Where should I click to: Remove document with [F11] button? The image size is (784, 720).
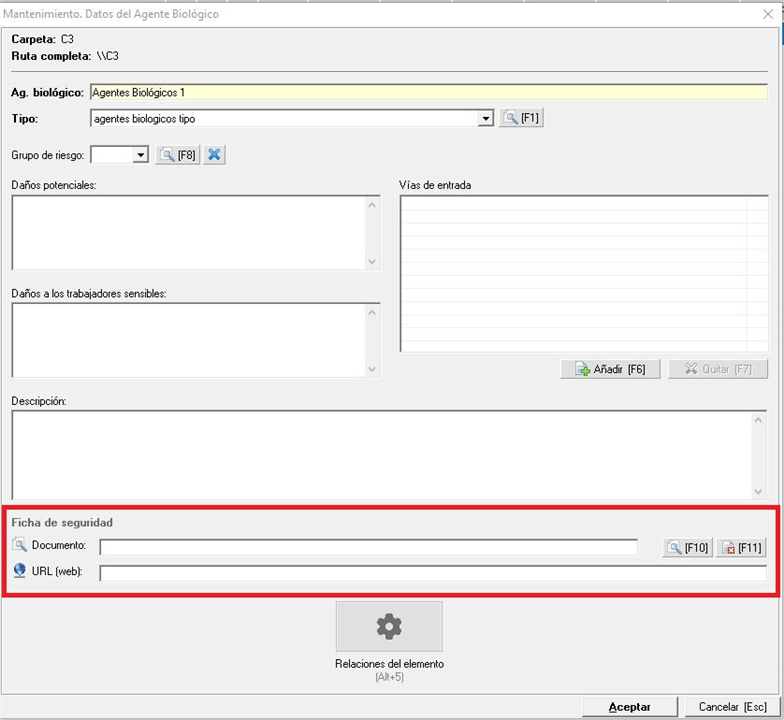pos(742,548)
